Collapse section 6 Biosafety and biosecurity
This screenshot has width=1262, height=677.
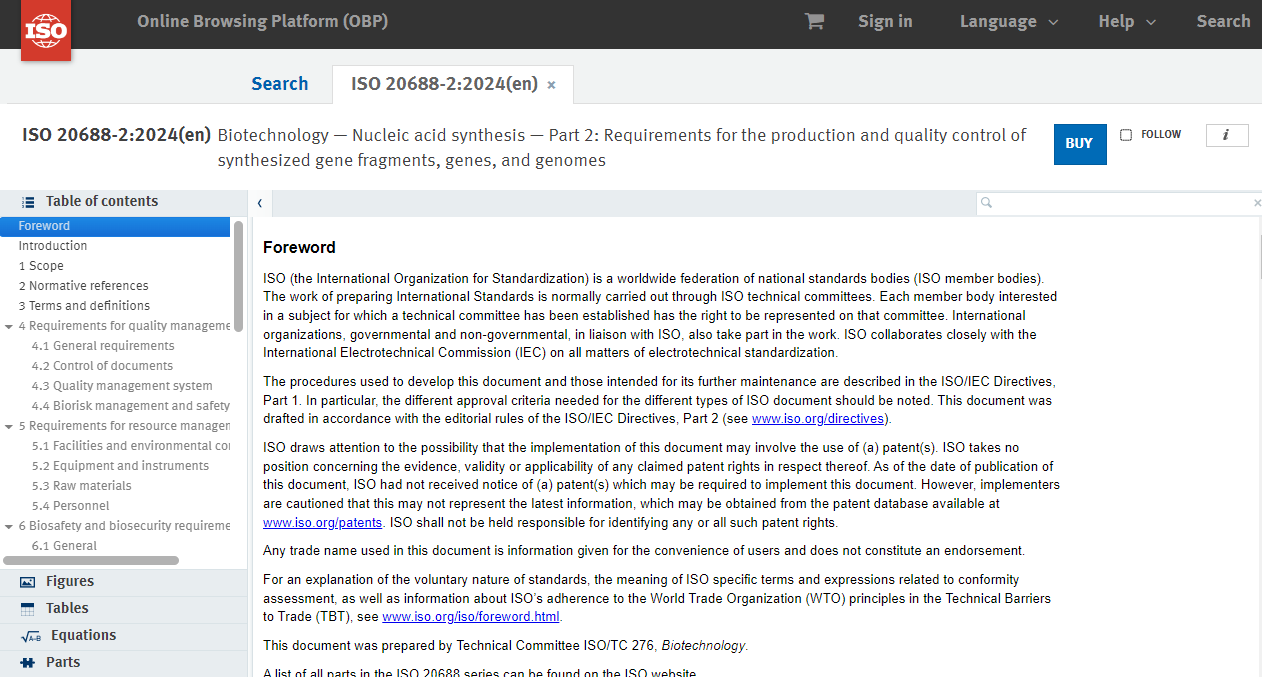tap(9, 526)
